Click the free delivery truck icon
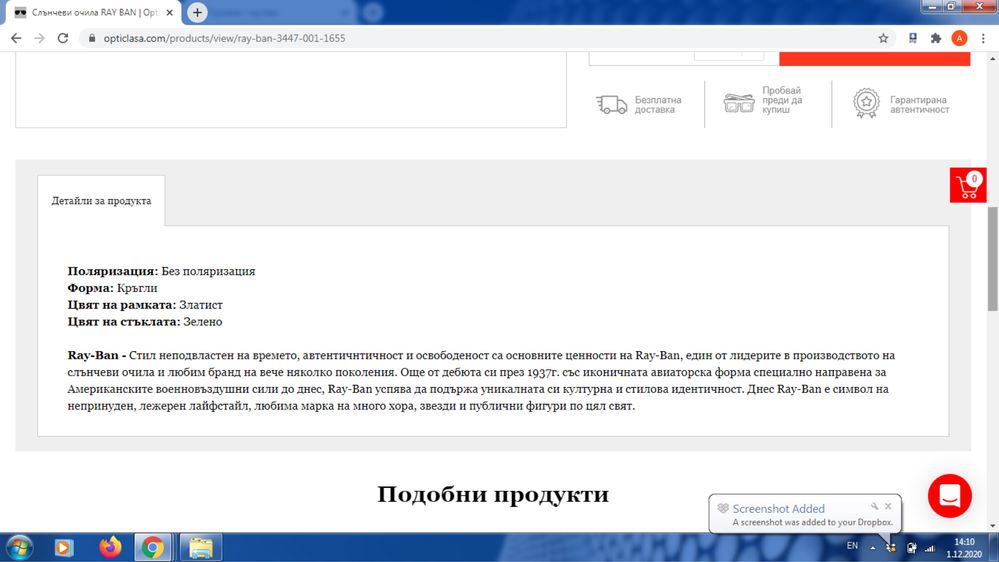This screenshot has width=999, height=562. [612, 104]
